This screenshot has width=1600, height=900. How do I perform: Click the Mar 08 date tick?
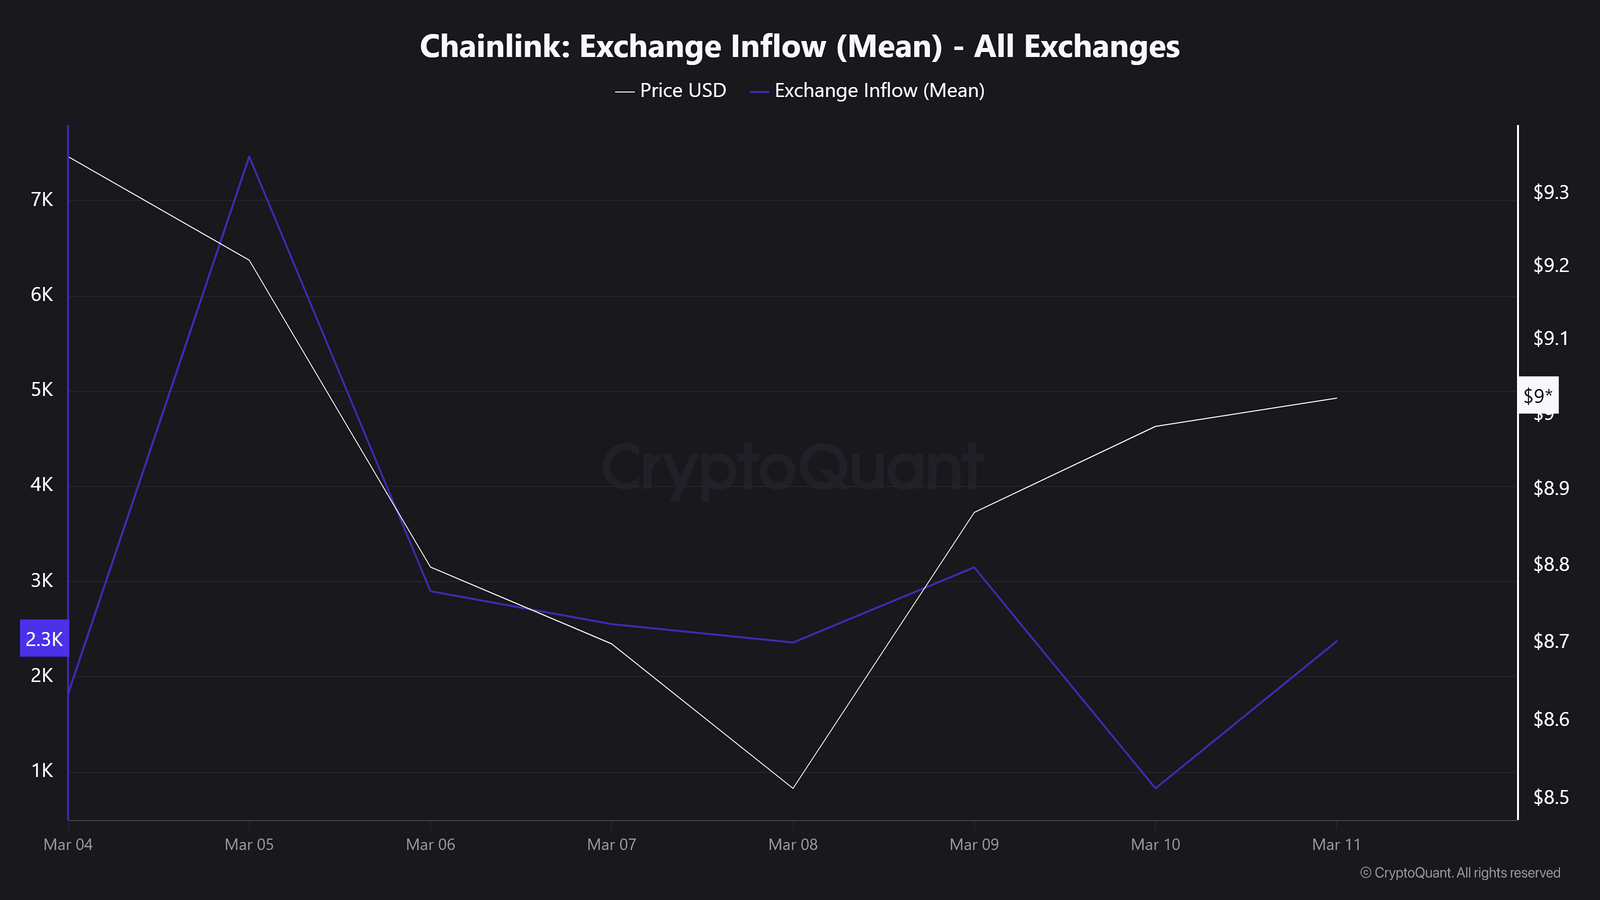point(792,845)
